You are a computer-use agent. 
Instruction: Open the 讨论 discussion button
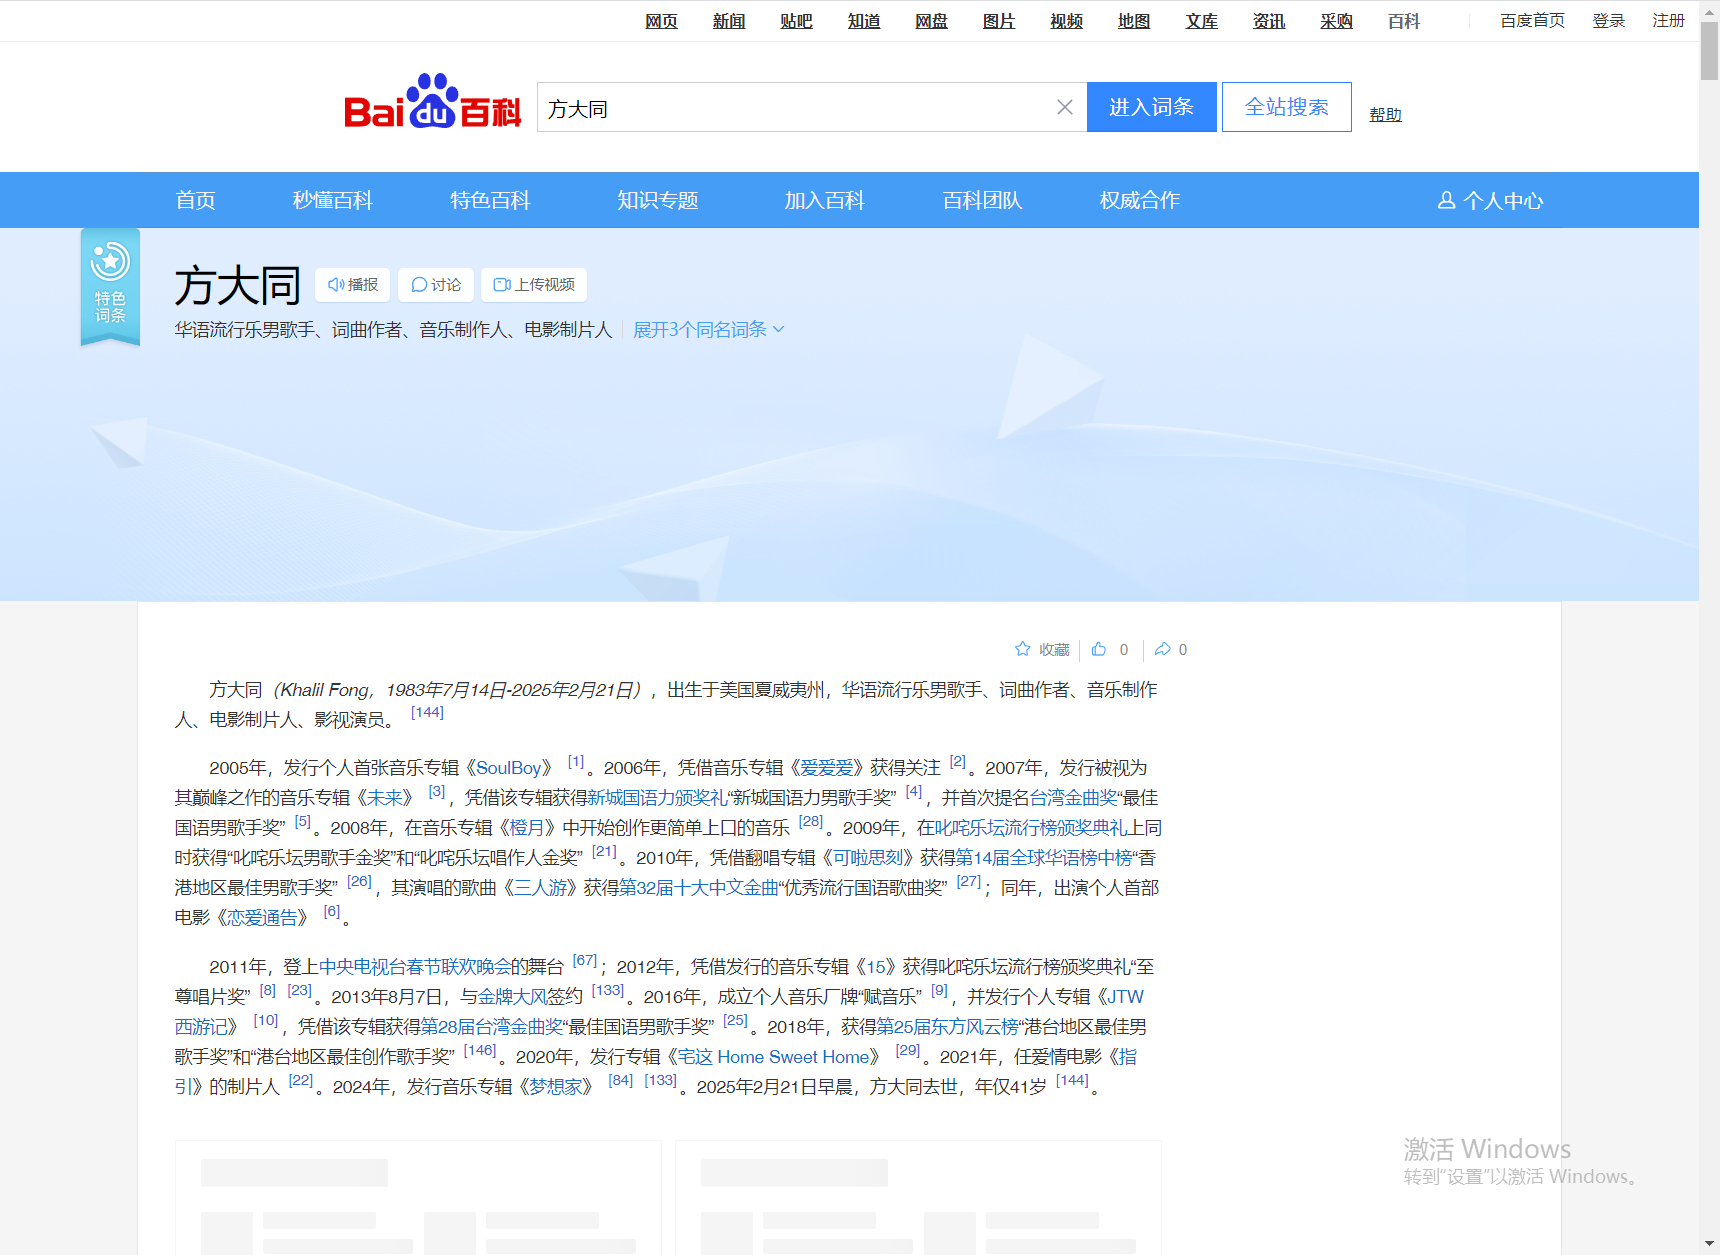[x=436, y=285]
